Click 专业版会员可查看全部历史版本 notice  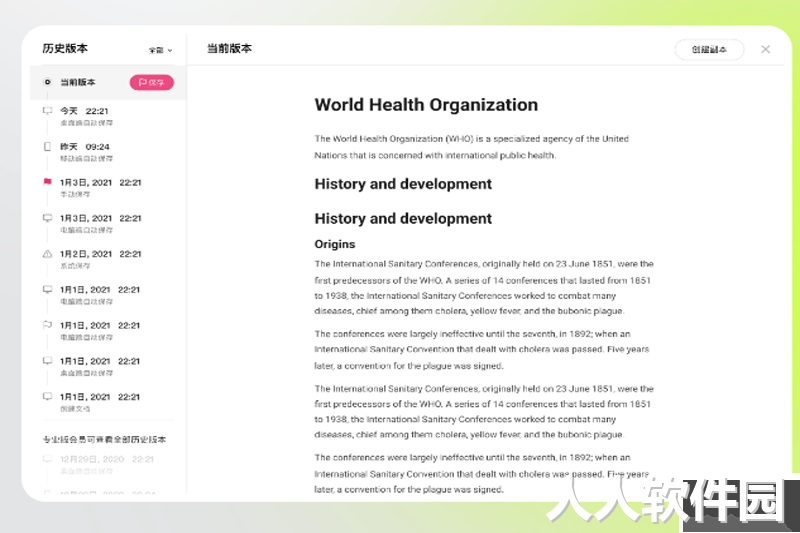[104, 439]
